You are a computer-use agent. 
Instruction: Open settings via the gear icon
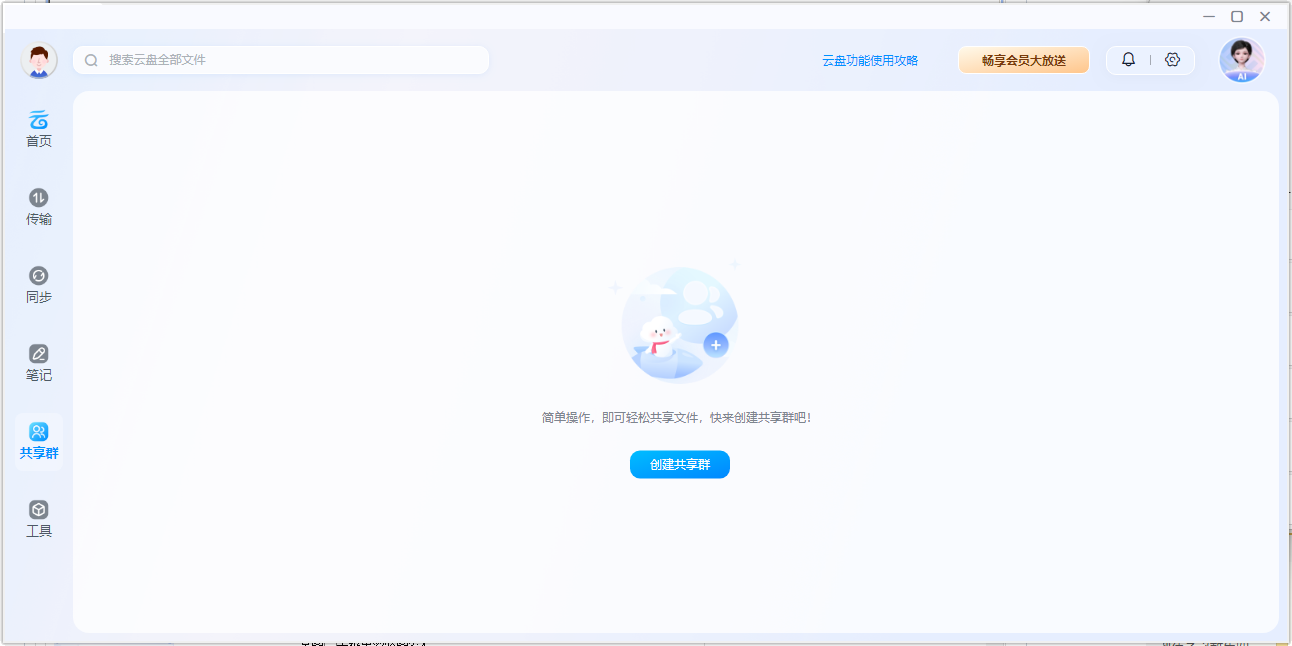tap(1172, 60)
